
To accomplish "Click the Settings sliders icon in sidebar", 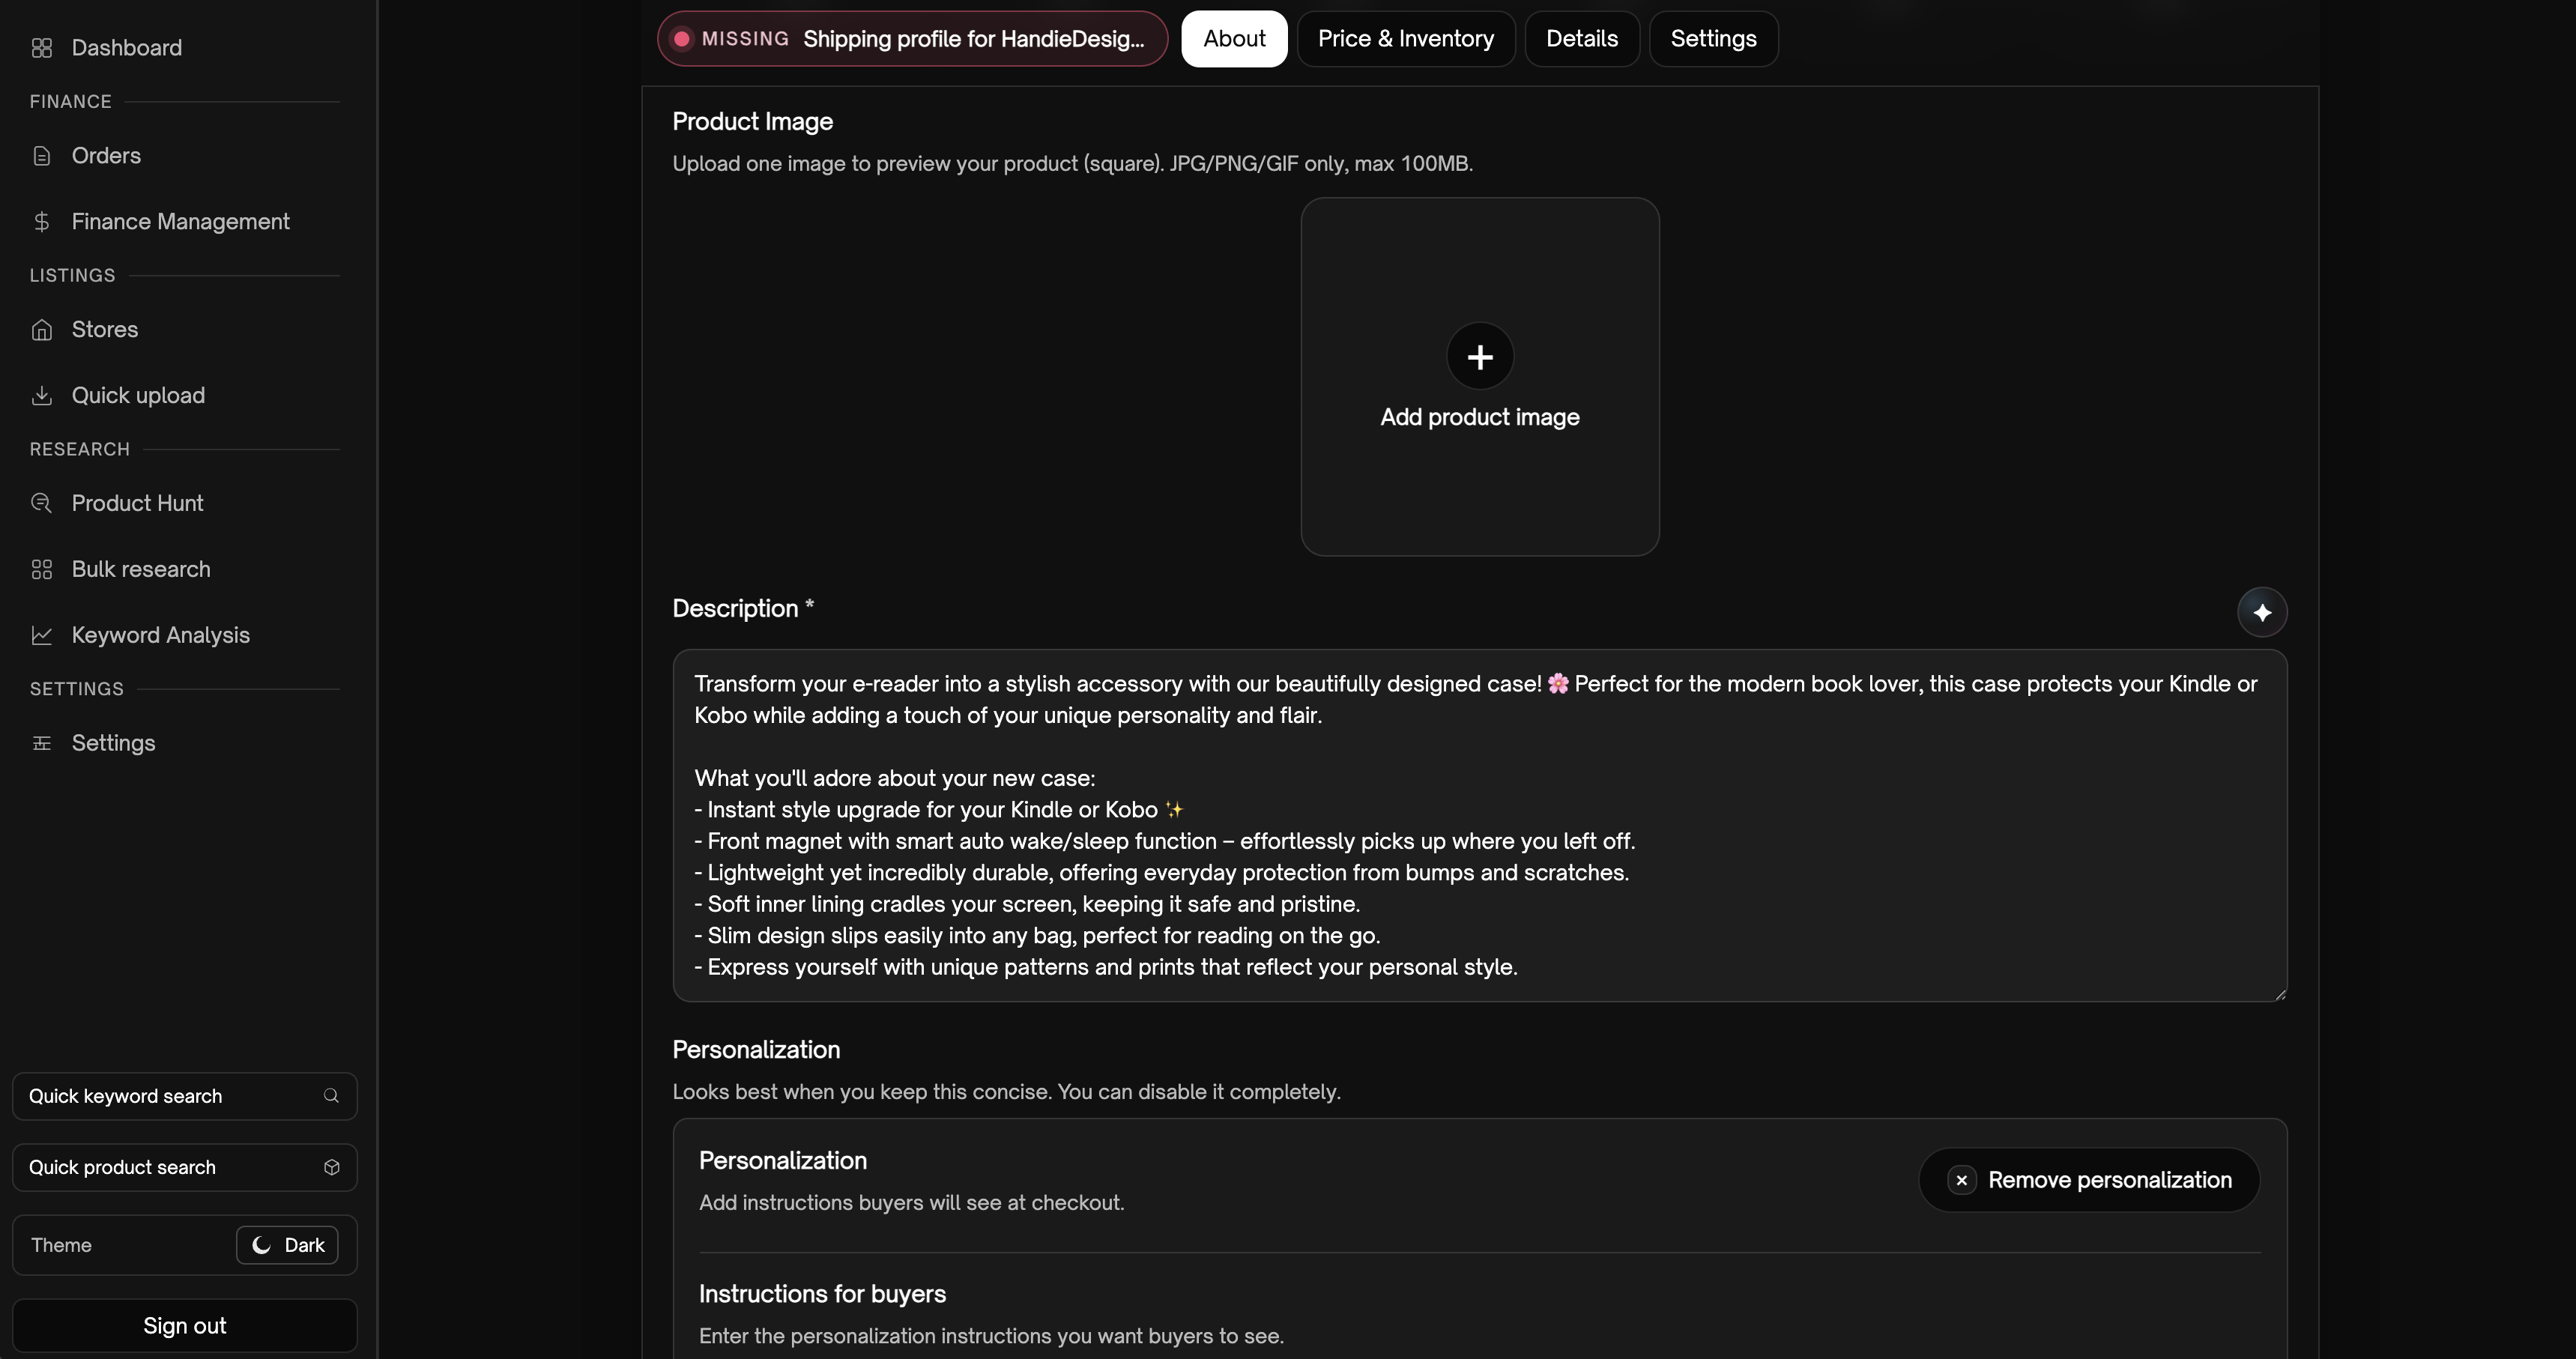I will coord(41,743).
